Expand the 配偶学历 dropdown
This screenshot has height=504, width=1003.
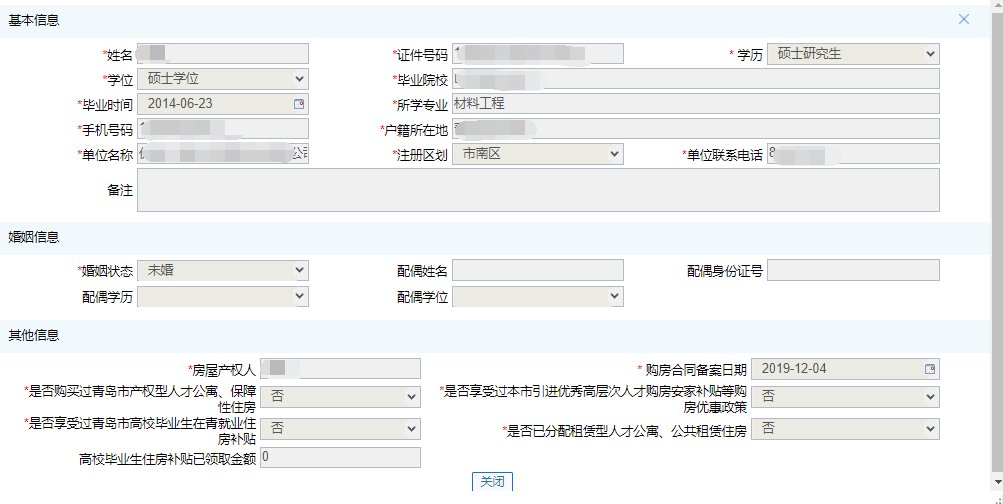click(x=223, y=297)
